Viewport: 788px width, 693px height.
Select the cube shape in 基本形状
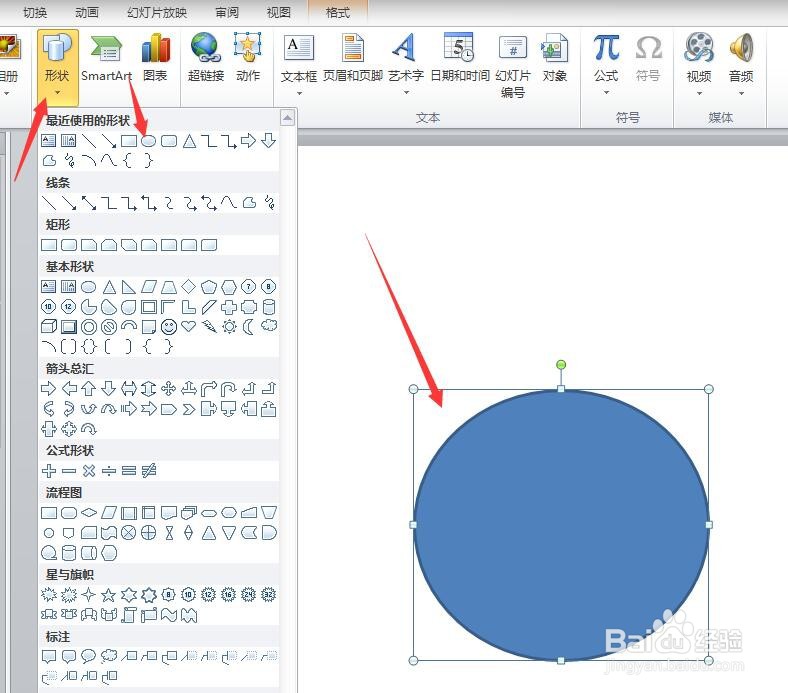point(49,327)
